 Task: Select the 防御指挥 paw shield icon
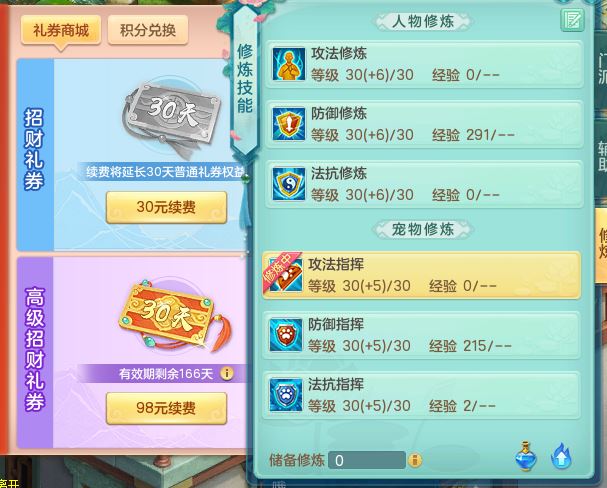click(286, 335)
